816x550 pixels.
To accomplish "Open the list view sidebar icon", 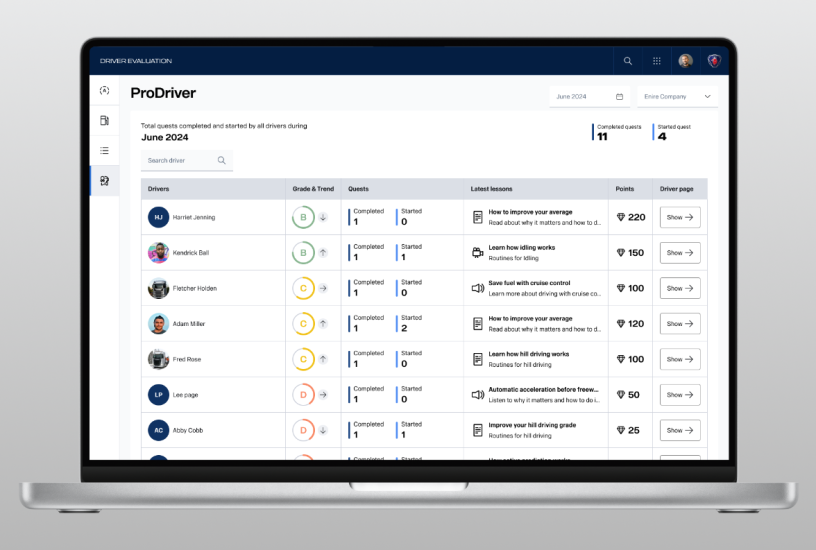I will pyautogui.click(x=104, y=150).
